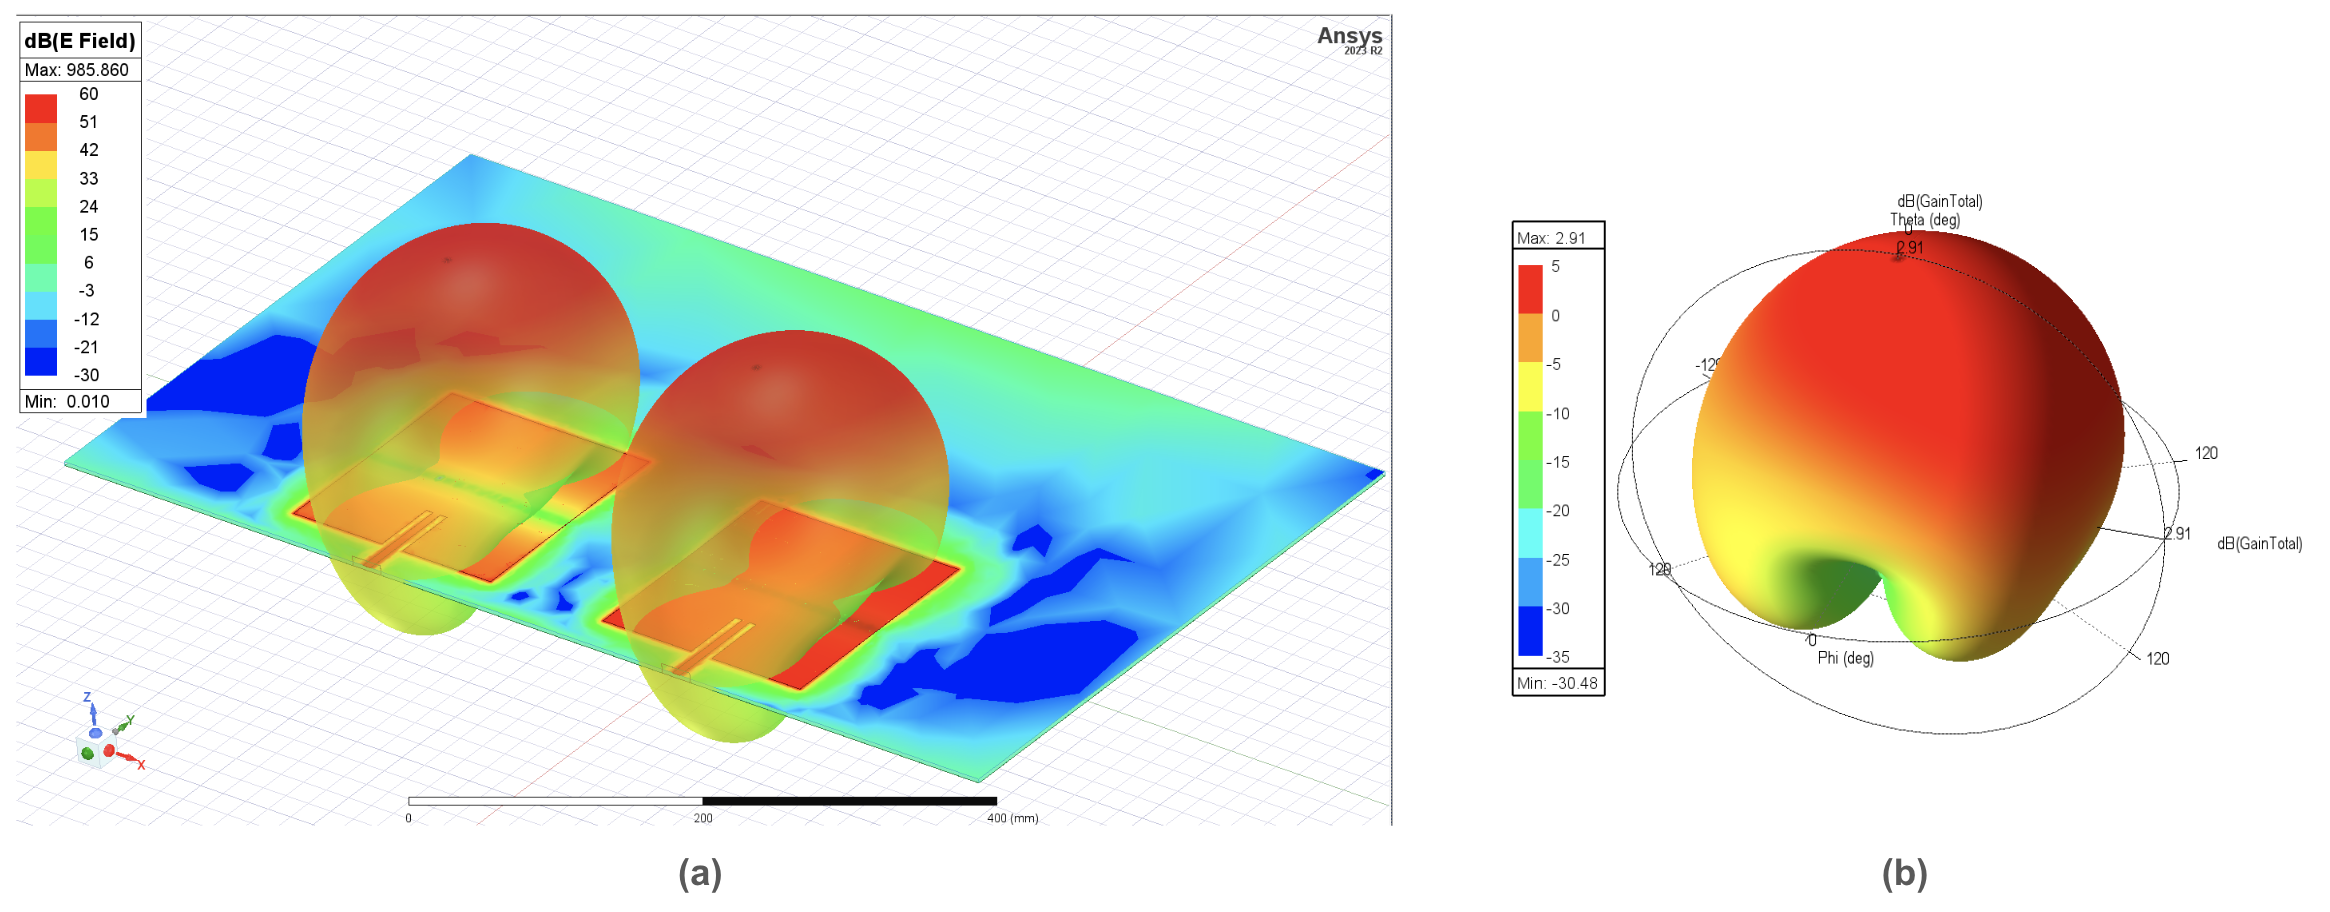This screenshot has height=912, width=2330.
Task: Click the dB(E Field) legend title
Action: (80, 41)
